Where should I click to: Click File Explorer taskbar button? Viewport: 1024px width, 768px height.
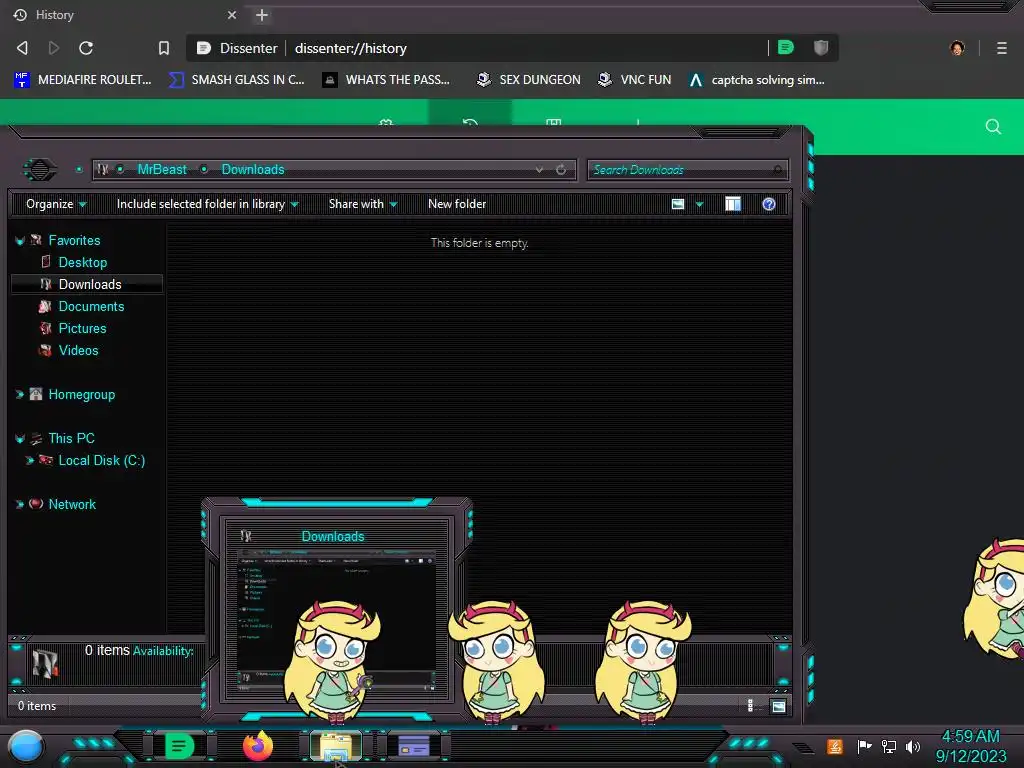[336, 746]
